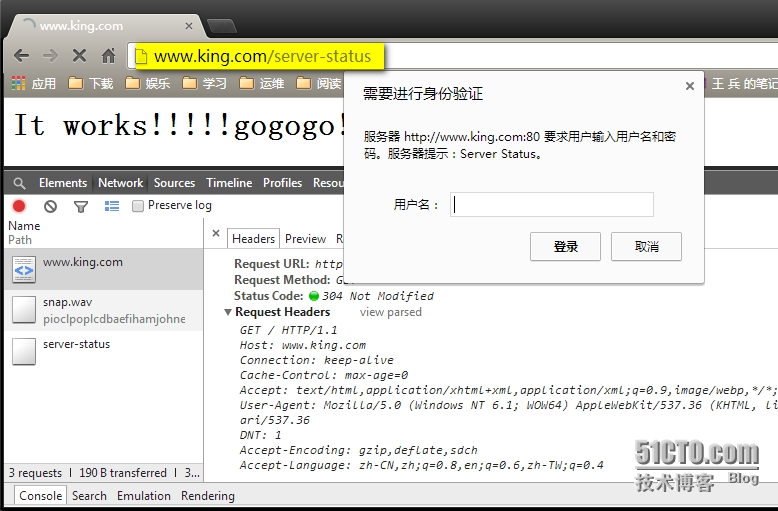
Task: Open the 学习 bookmarks folder
Action: click(204, 83)
